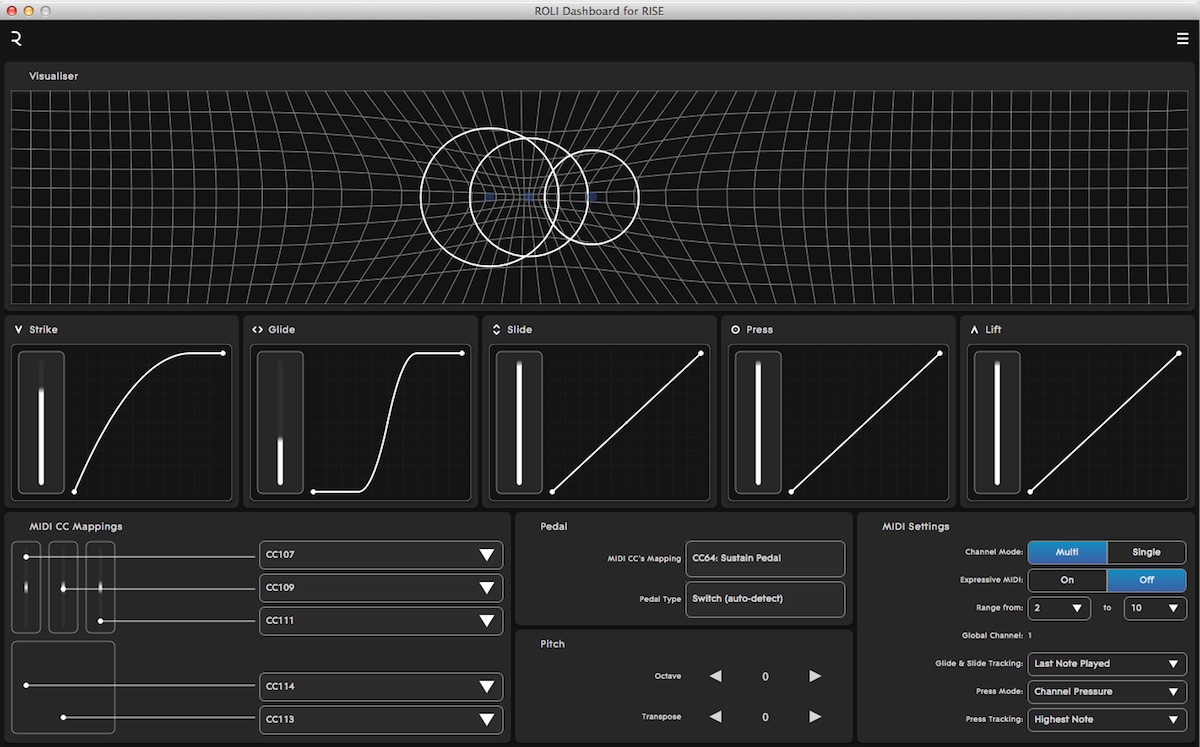The width and height of the screenshot is (1200, 747).
Task: Open the CC107 mapping dropdown
Action: coord(381,555)
